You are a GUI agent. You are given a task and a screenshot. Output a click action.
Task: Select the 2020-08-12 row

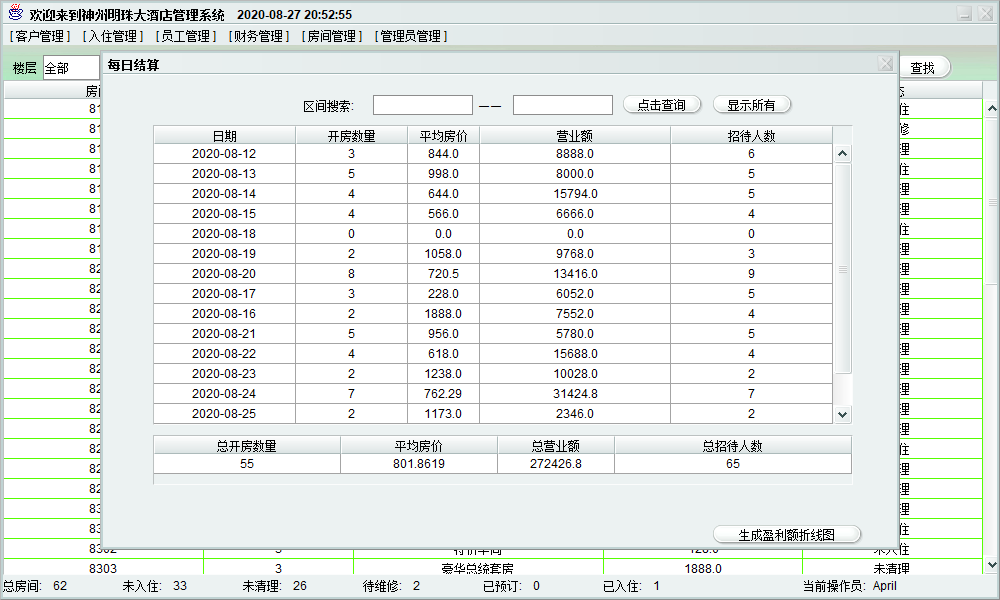coord(493,154)
